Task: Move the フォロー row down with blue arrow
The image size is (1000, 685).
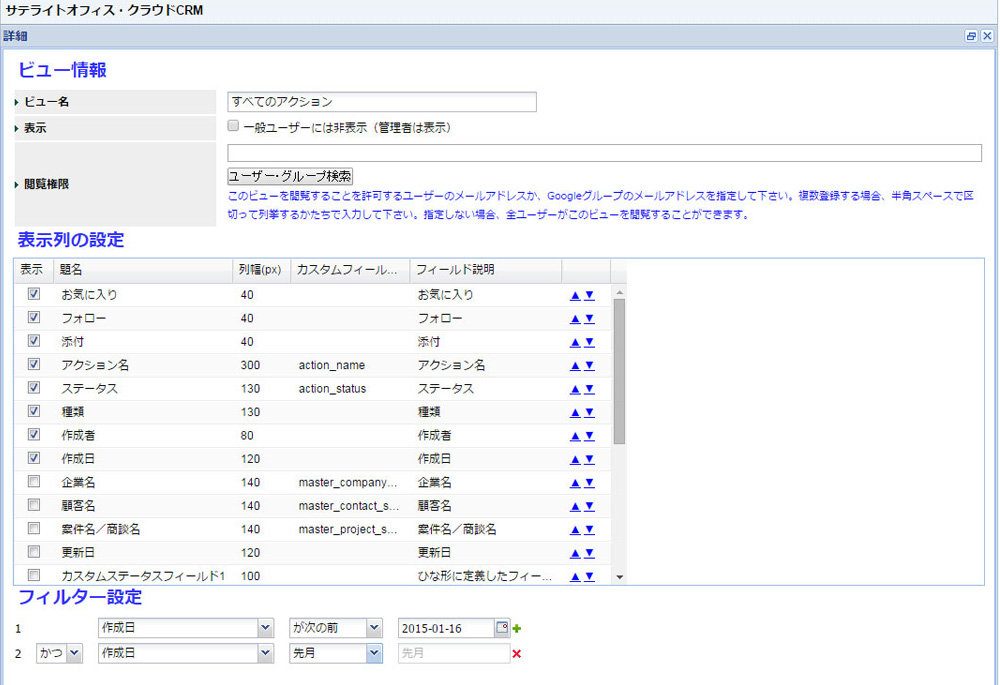Action: click(590, 318)
